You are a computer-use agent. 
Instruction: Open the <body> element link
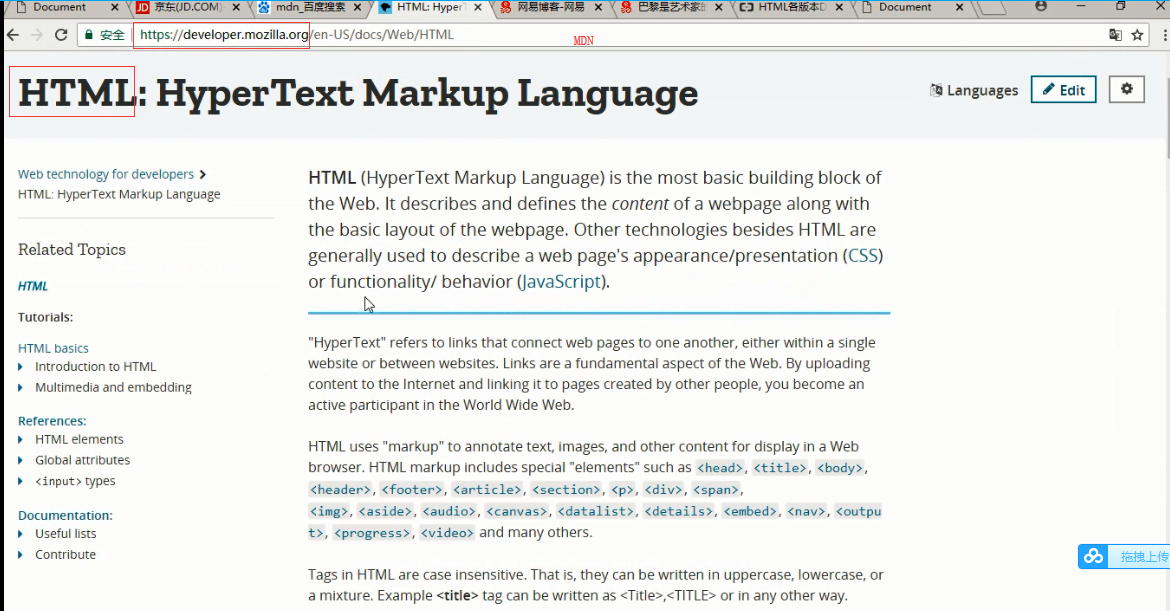839,468
